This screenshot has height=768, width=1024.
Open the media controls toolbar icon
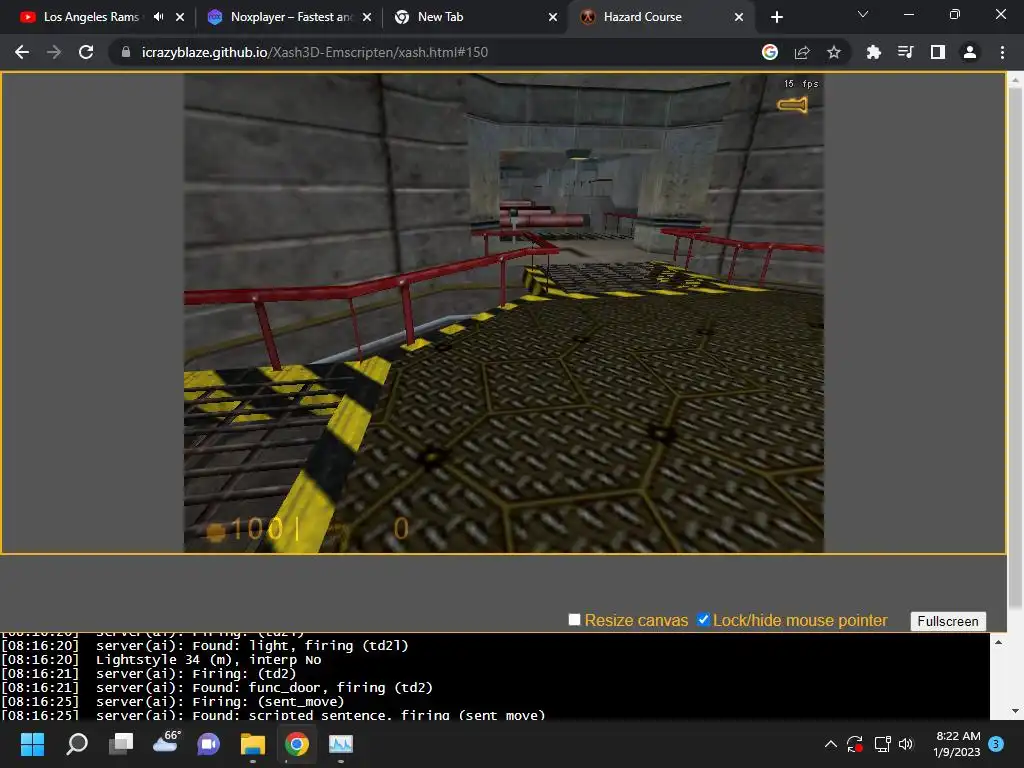tap(906, 52)
